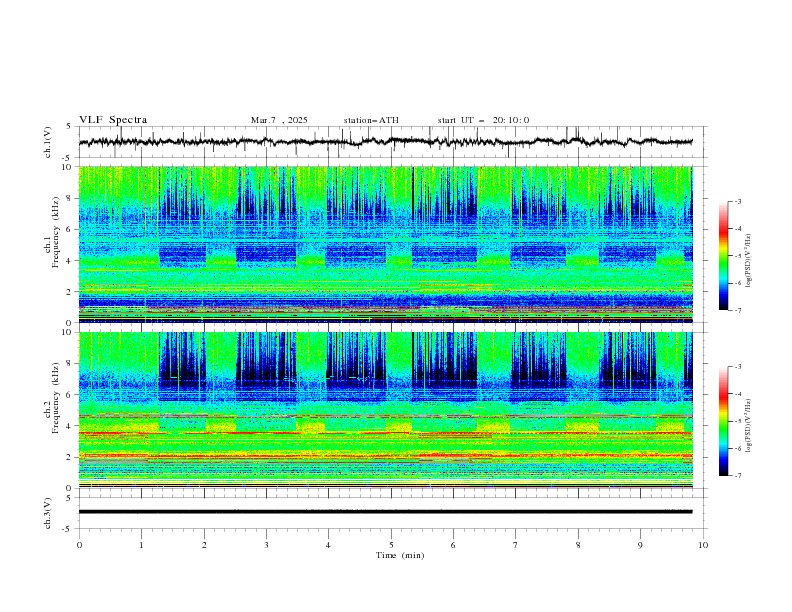This screenshot has height=612, width=792.
Task: Click the "VLF Spectra" plot title
Action: (x=113, y=120)
